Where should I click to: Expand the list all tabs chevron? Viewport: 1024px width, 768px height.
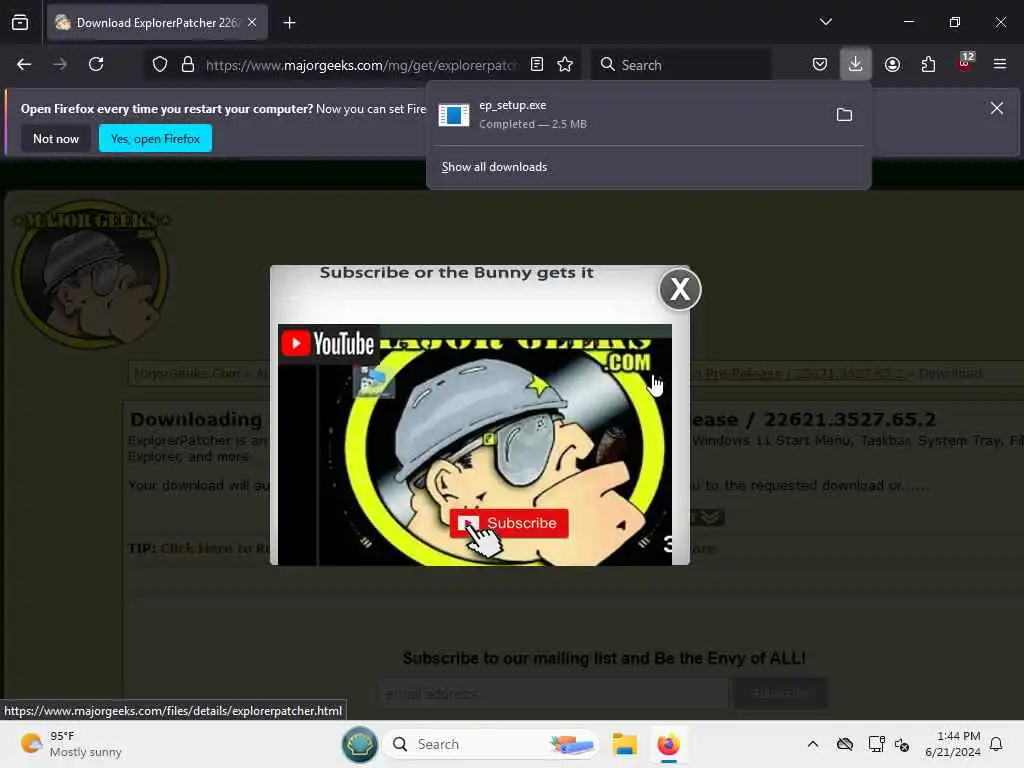click(825, 22)
